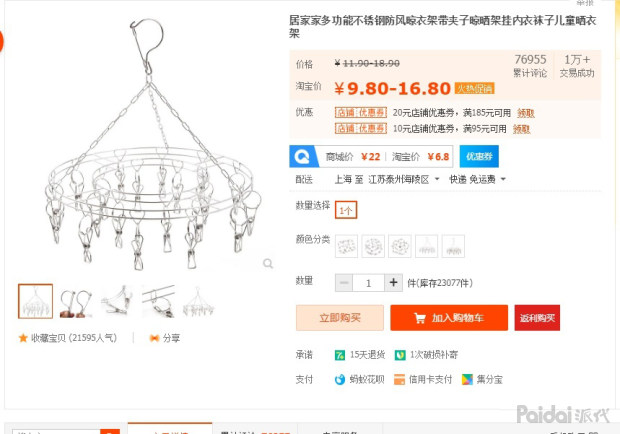The image size is (620, 434).
Task: Click the Ant Huabei payment icon
Action: [x=340, y=379]
